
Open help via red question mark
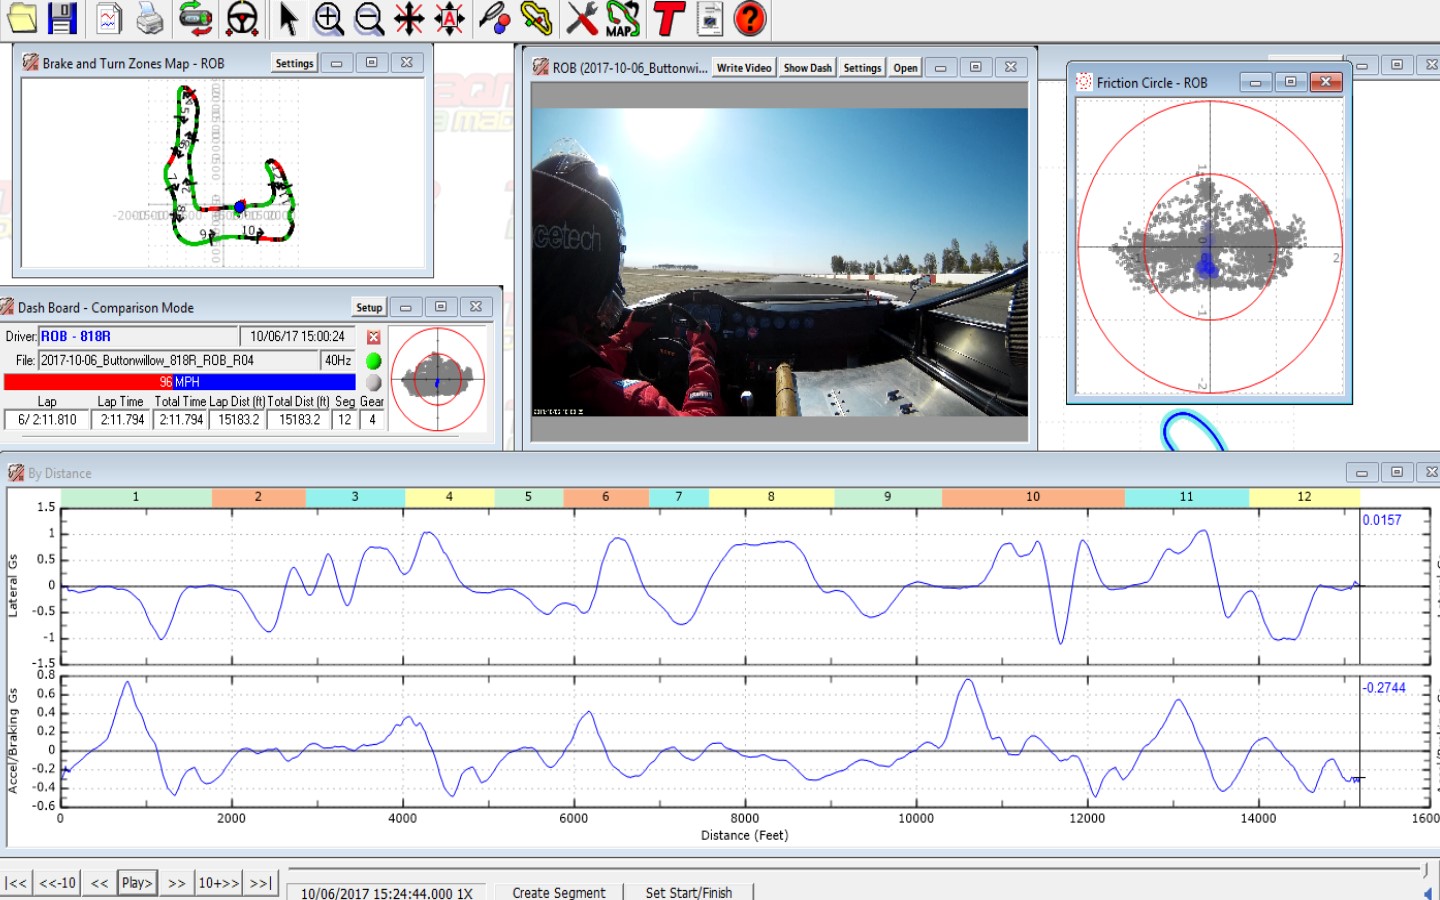750,18
